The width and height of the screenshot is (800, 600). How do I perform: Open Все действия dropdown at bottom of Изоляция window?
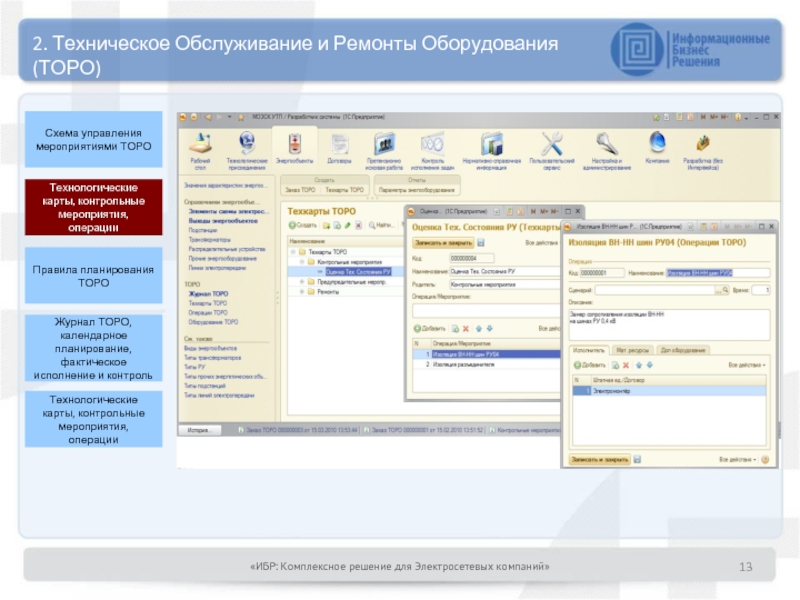(x=738, y=460)
